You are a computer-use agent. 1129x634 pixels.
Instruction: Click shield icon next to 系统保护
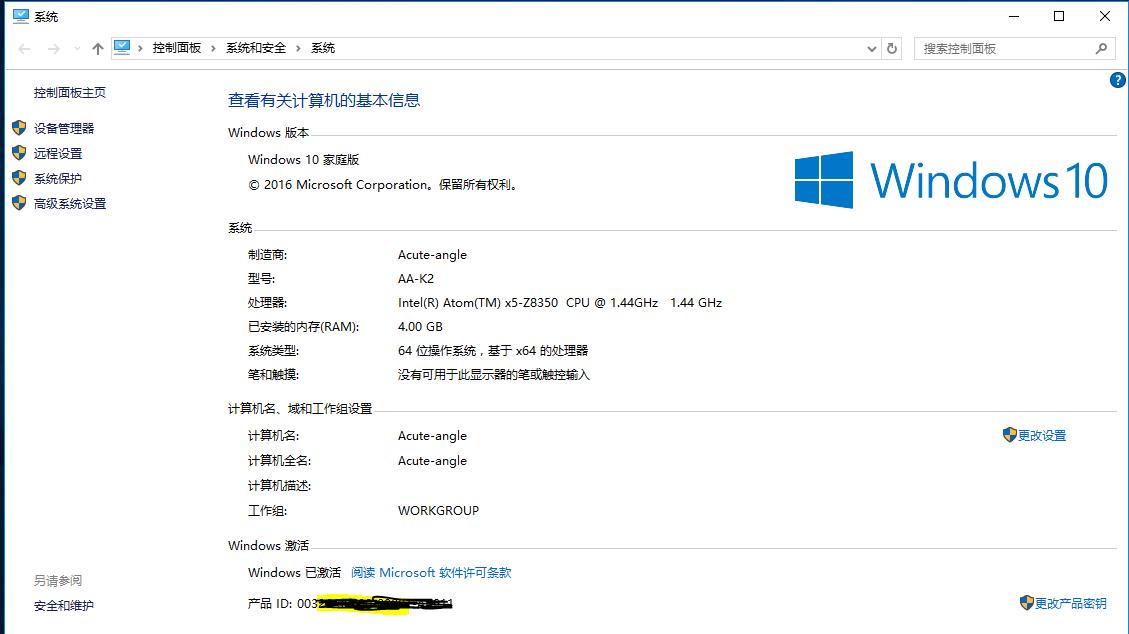(x=19, y=178)
